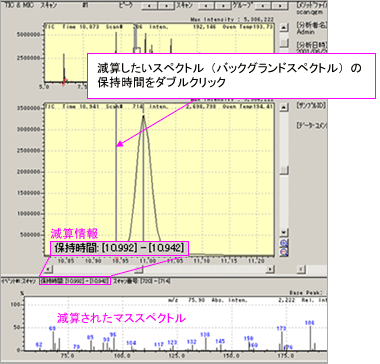The image size is (380, 364).
Task: Click left arrow of horizontal chromatogram scrollbar
Action: [48, 269]
